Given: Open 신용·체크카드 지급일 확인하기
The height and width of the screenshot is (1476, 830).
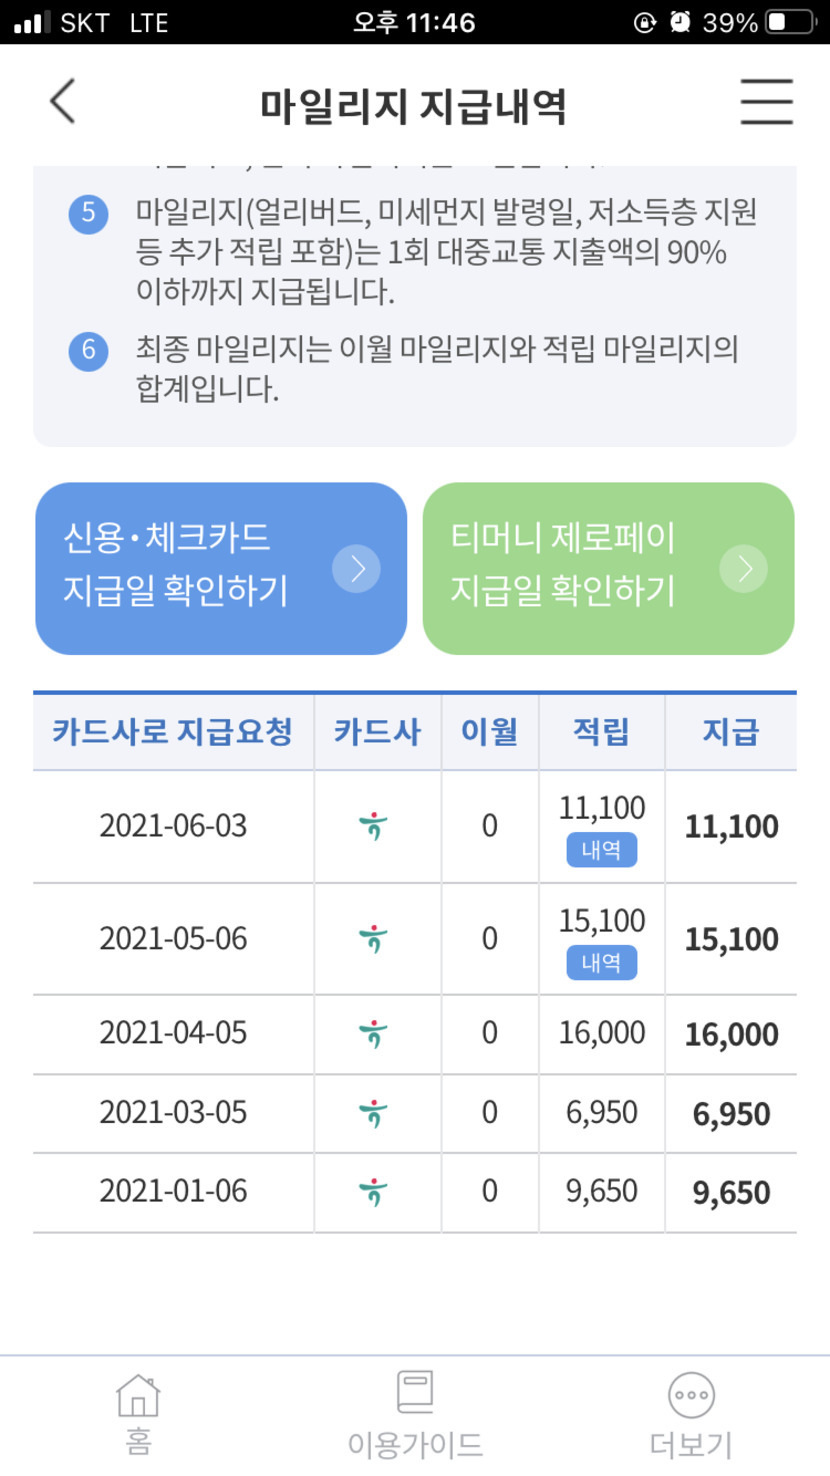Looking at the screenshot, I should pos(190,568).
